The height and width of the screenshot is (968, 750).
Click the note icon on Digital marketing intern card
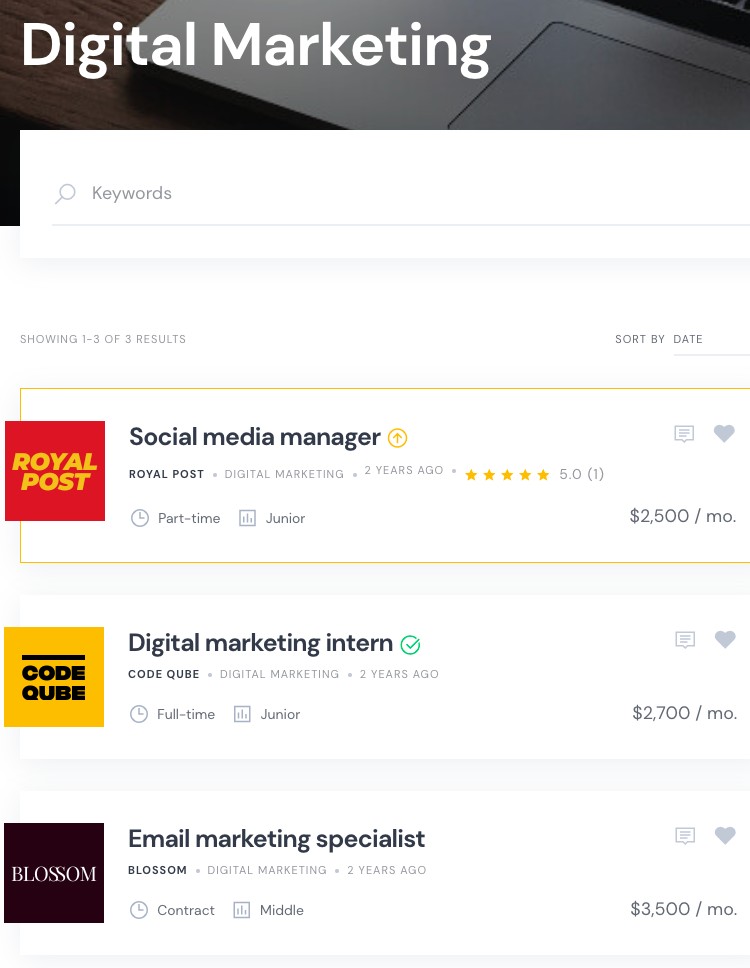coord(684,640)
